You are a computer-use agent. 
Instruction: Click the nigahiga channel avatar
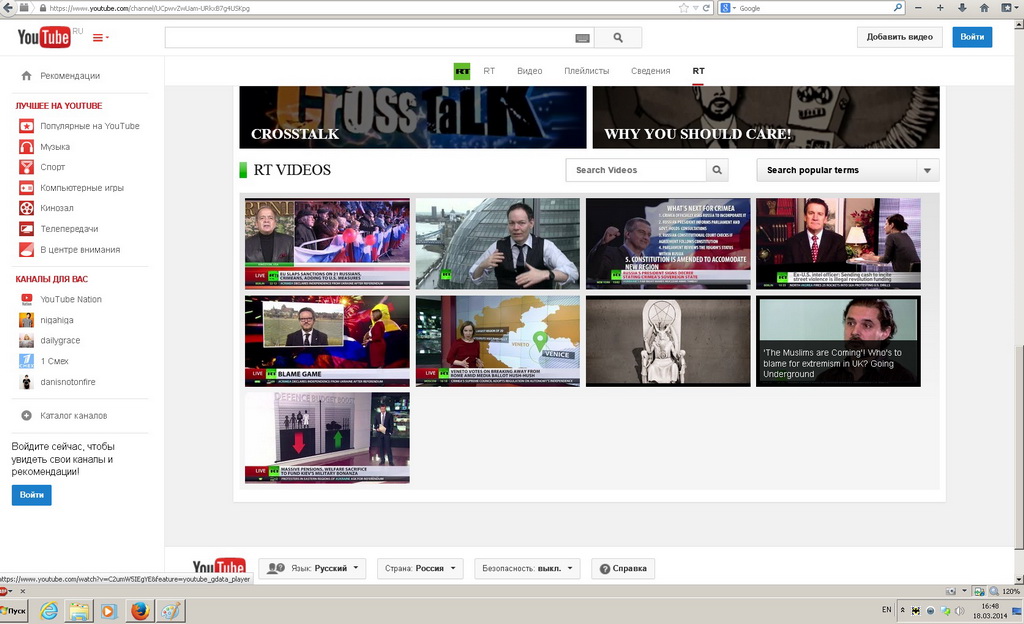point(26,320)
